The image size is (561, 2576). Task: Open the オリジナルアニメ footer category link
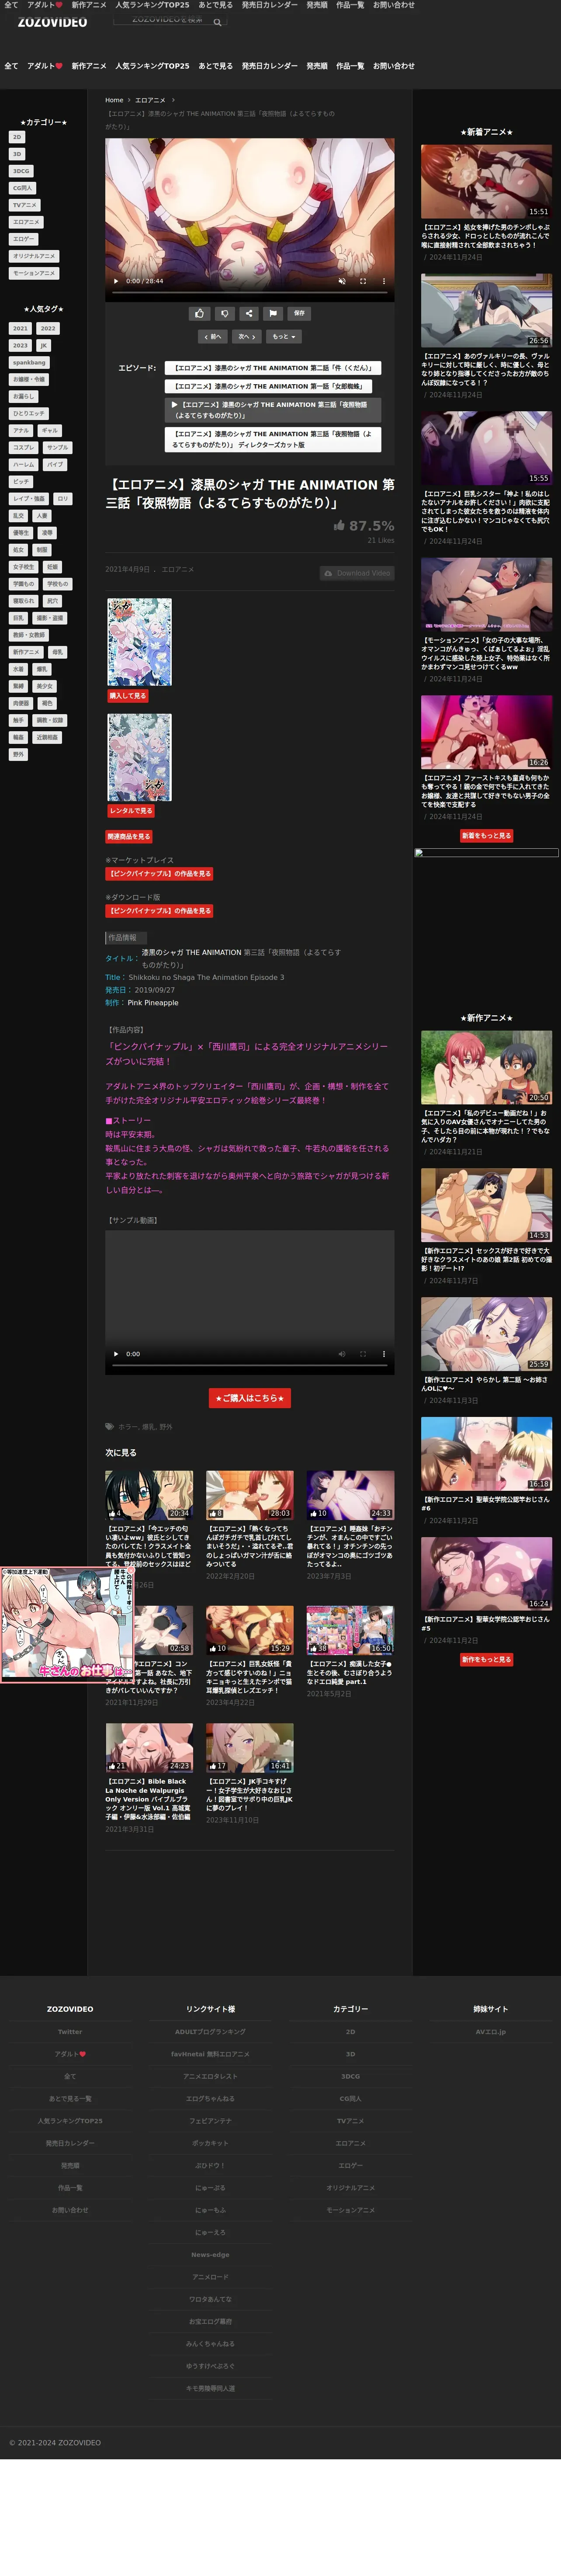350,2188
